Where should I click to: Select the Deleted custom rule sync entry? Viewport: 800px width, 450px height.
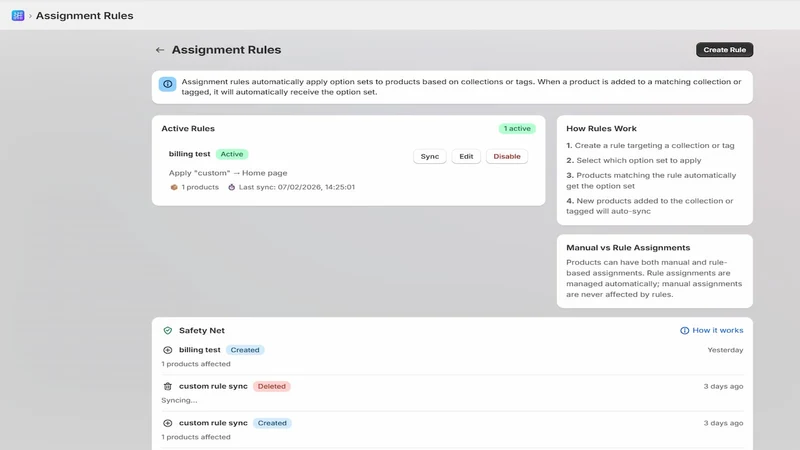pyautogui.click(x=452, y=393)
